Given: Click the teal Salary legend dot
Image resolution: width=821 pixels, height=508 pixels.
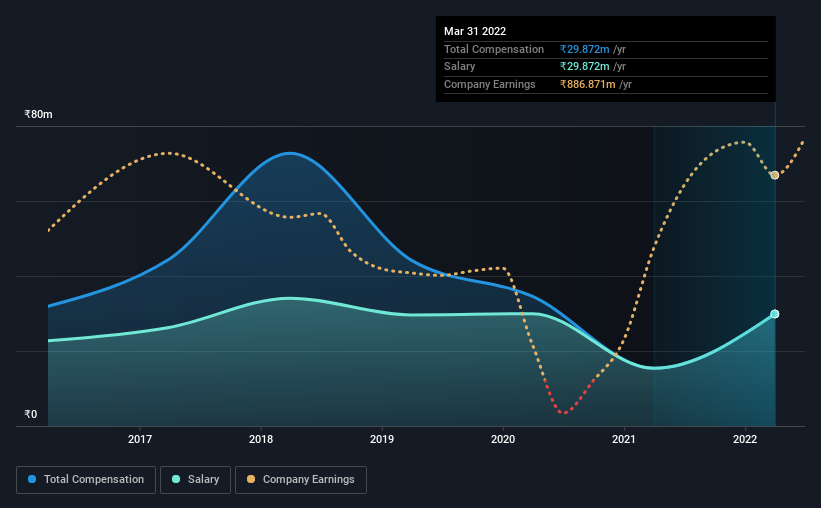Looking at the screenshot, I should 176,479.
